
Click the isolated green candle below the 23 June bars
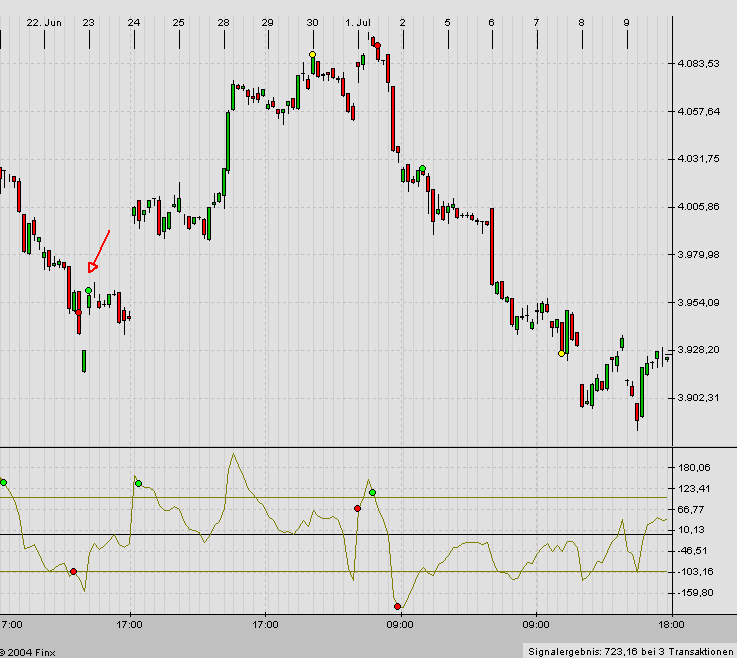pos(84,360)
